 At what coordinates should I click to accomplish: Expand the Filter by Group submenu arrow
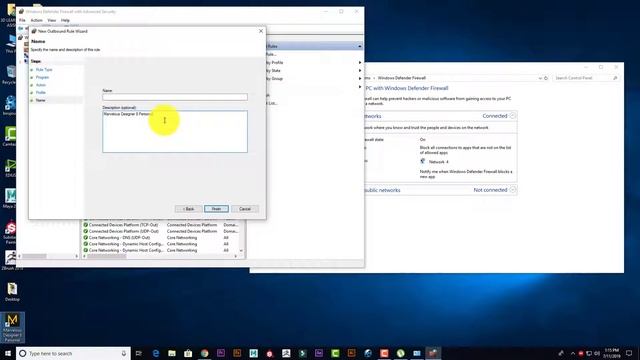click(x=360, y=78)
